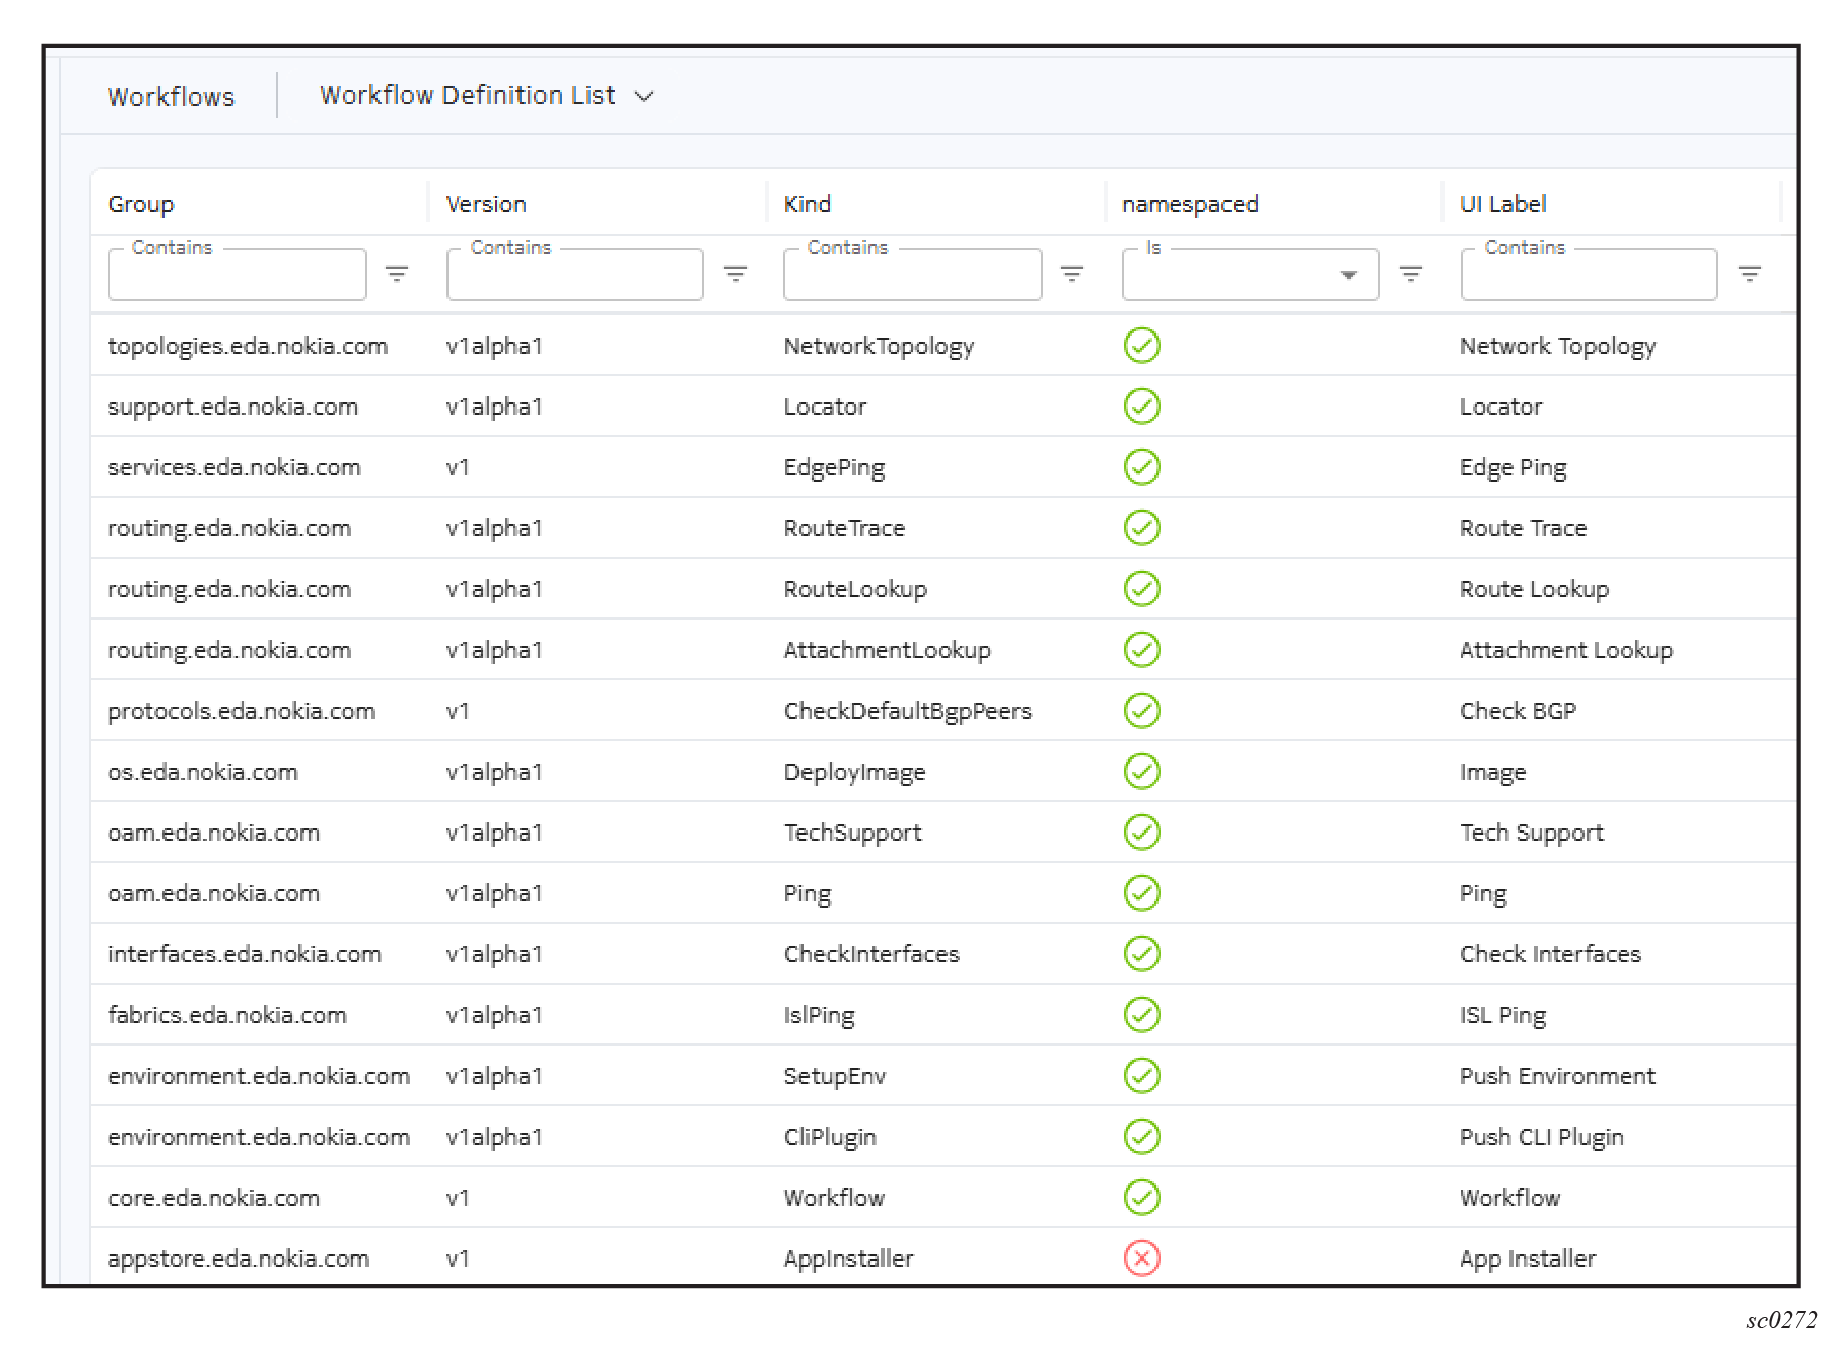1839x1345 pixels.
Task: Focus the Kind Contains filter input
Action: (x=912, y=276)
